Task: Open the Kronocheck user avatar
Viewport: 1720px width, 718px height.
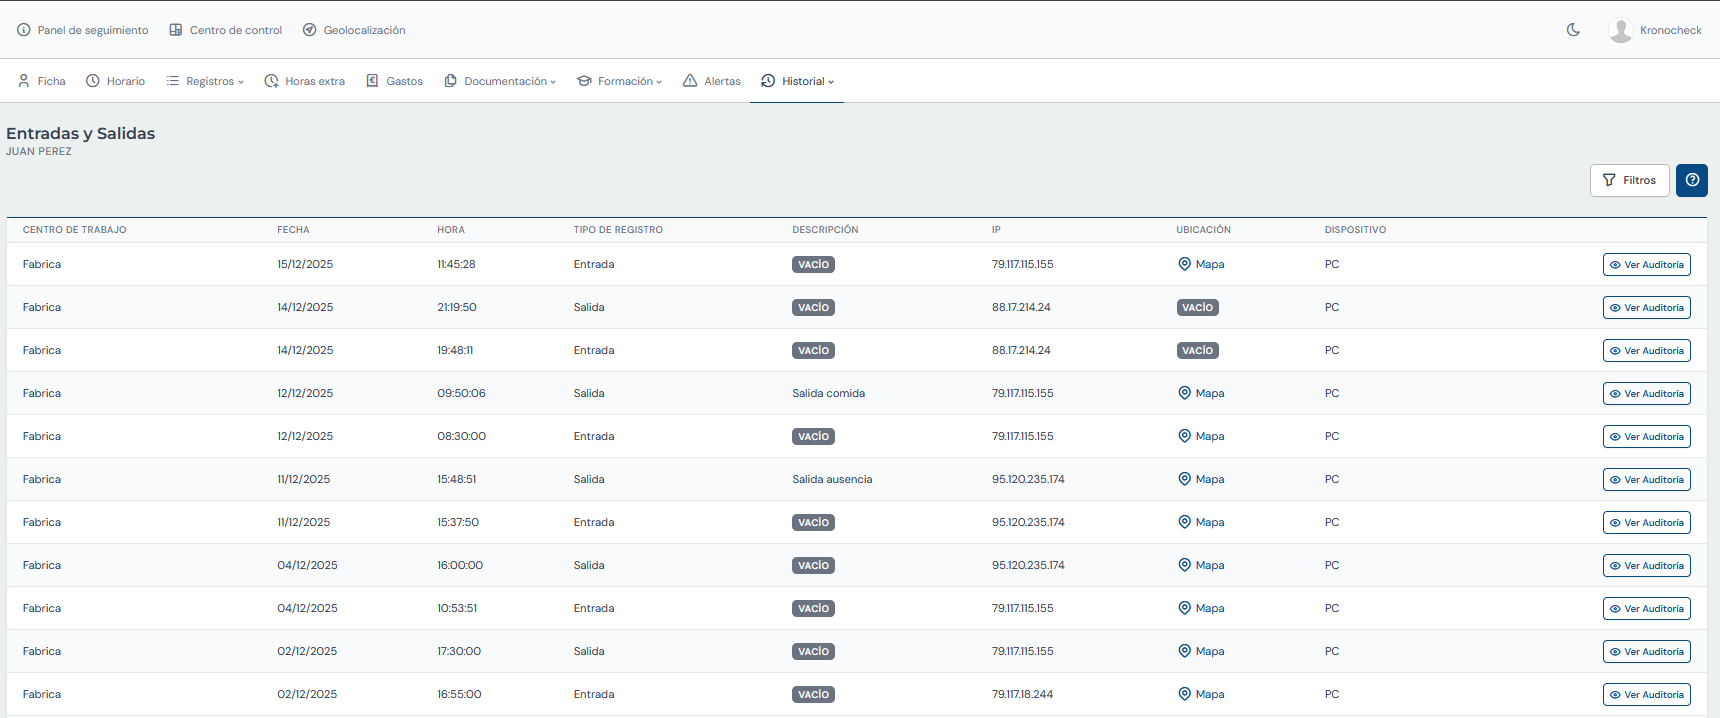Action: 1620,30
